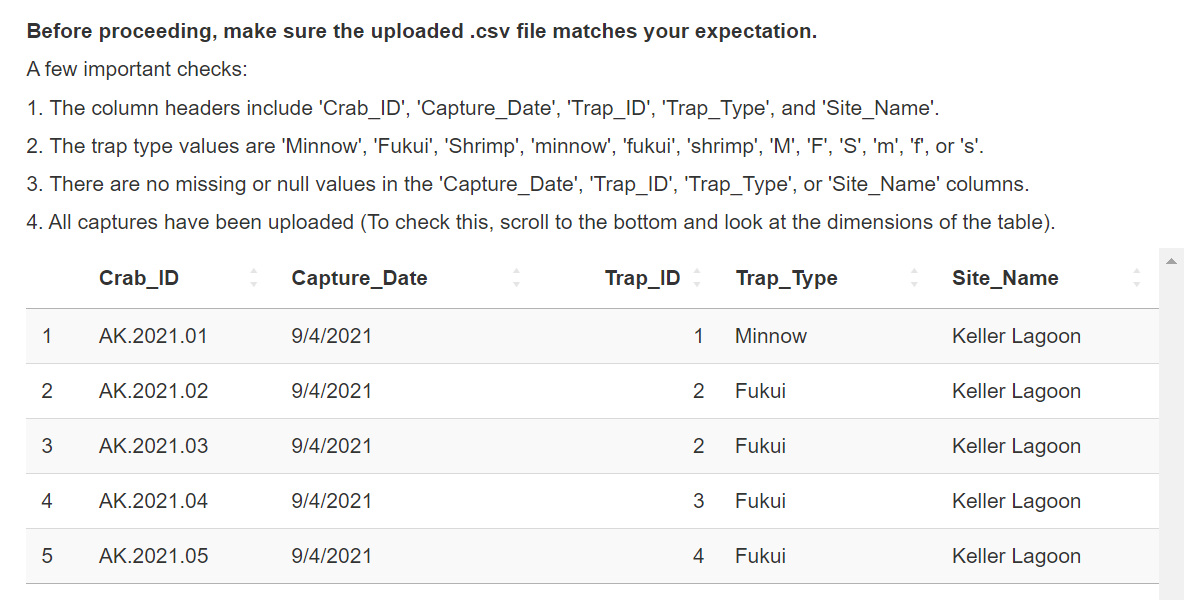Click the scrollbar up arrow
Viewport: 1194px width, 600px height.
click(x=1171, y=261)
